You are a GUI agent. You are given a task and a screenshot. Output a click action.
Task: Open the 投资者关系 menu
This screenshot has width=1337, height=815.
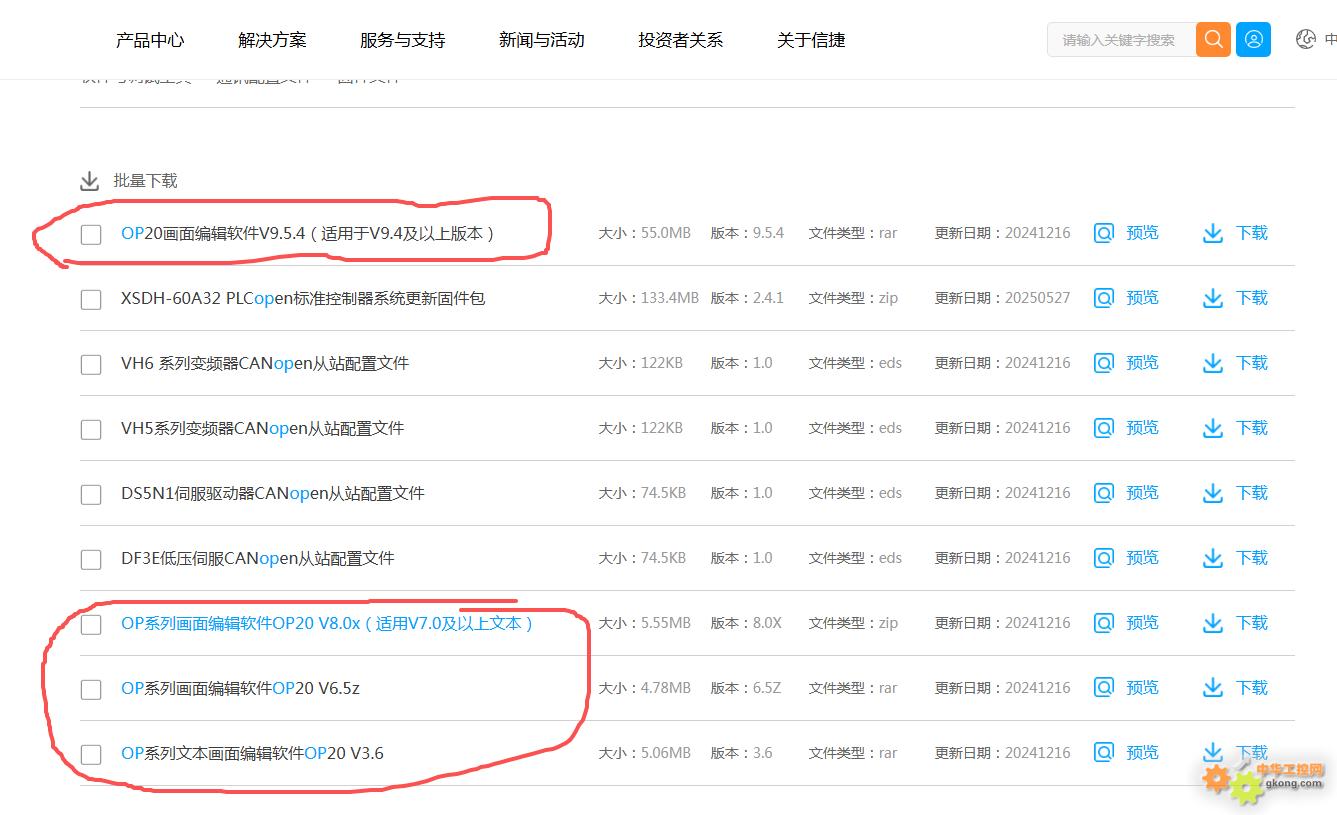coord(680,40)
